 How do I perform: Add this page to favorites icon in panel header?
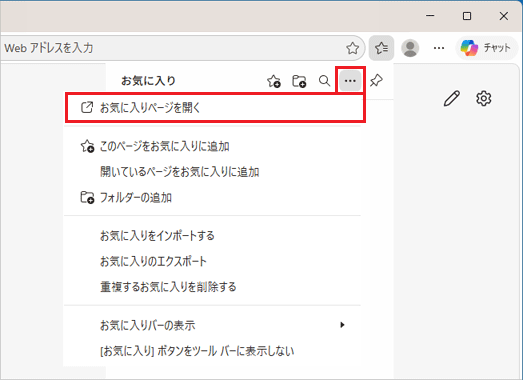click(x=274, y=81)
